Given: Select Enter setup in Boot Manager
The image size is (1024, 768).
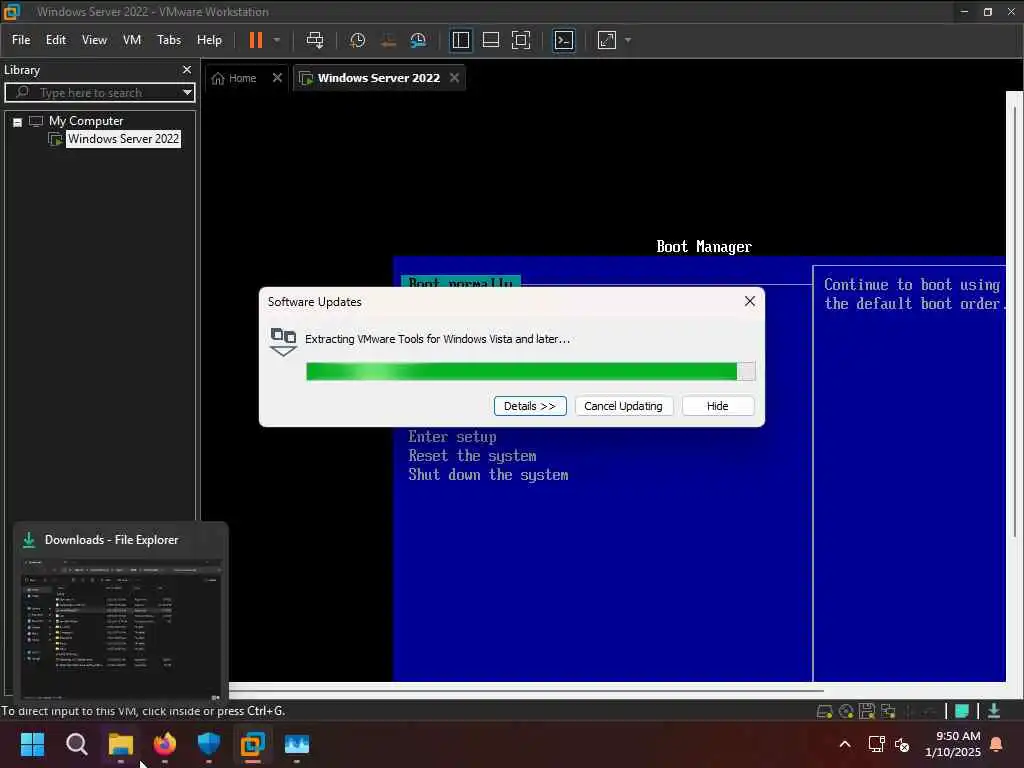Looking at the screenshot, I should 452,437.
